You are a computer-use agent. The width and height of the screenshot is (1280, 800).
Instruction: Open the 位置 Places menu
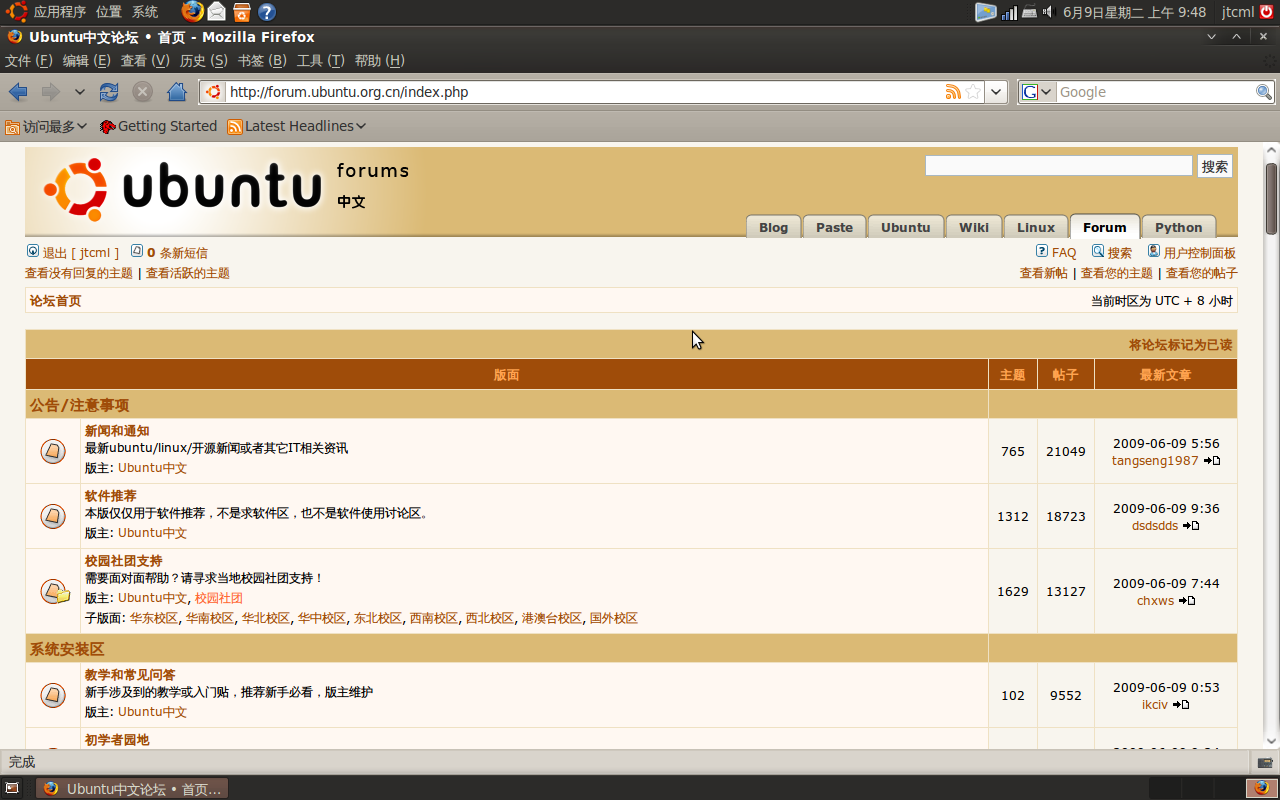pos(109,12)
